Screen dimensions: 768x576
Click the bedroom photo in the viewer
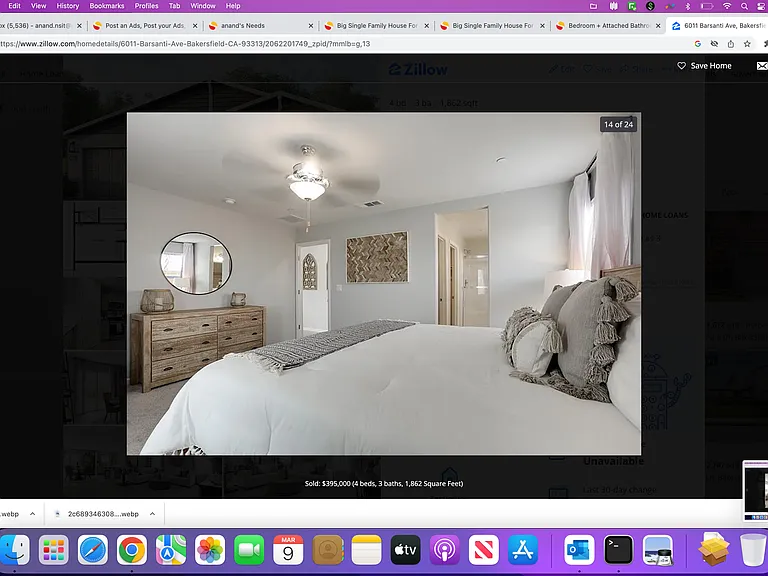coord(384,284)
